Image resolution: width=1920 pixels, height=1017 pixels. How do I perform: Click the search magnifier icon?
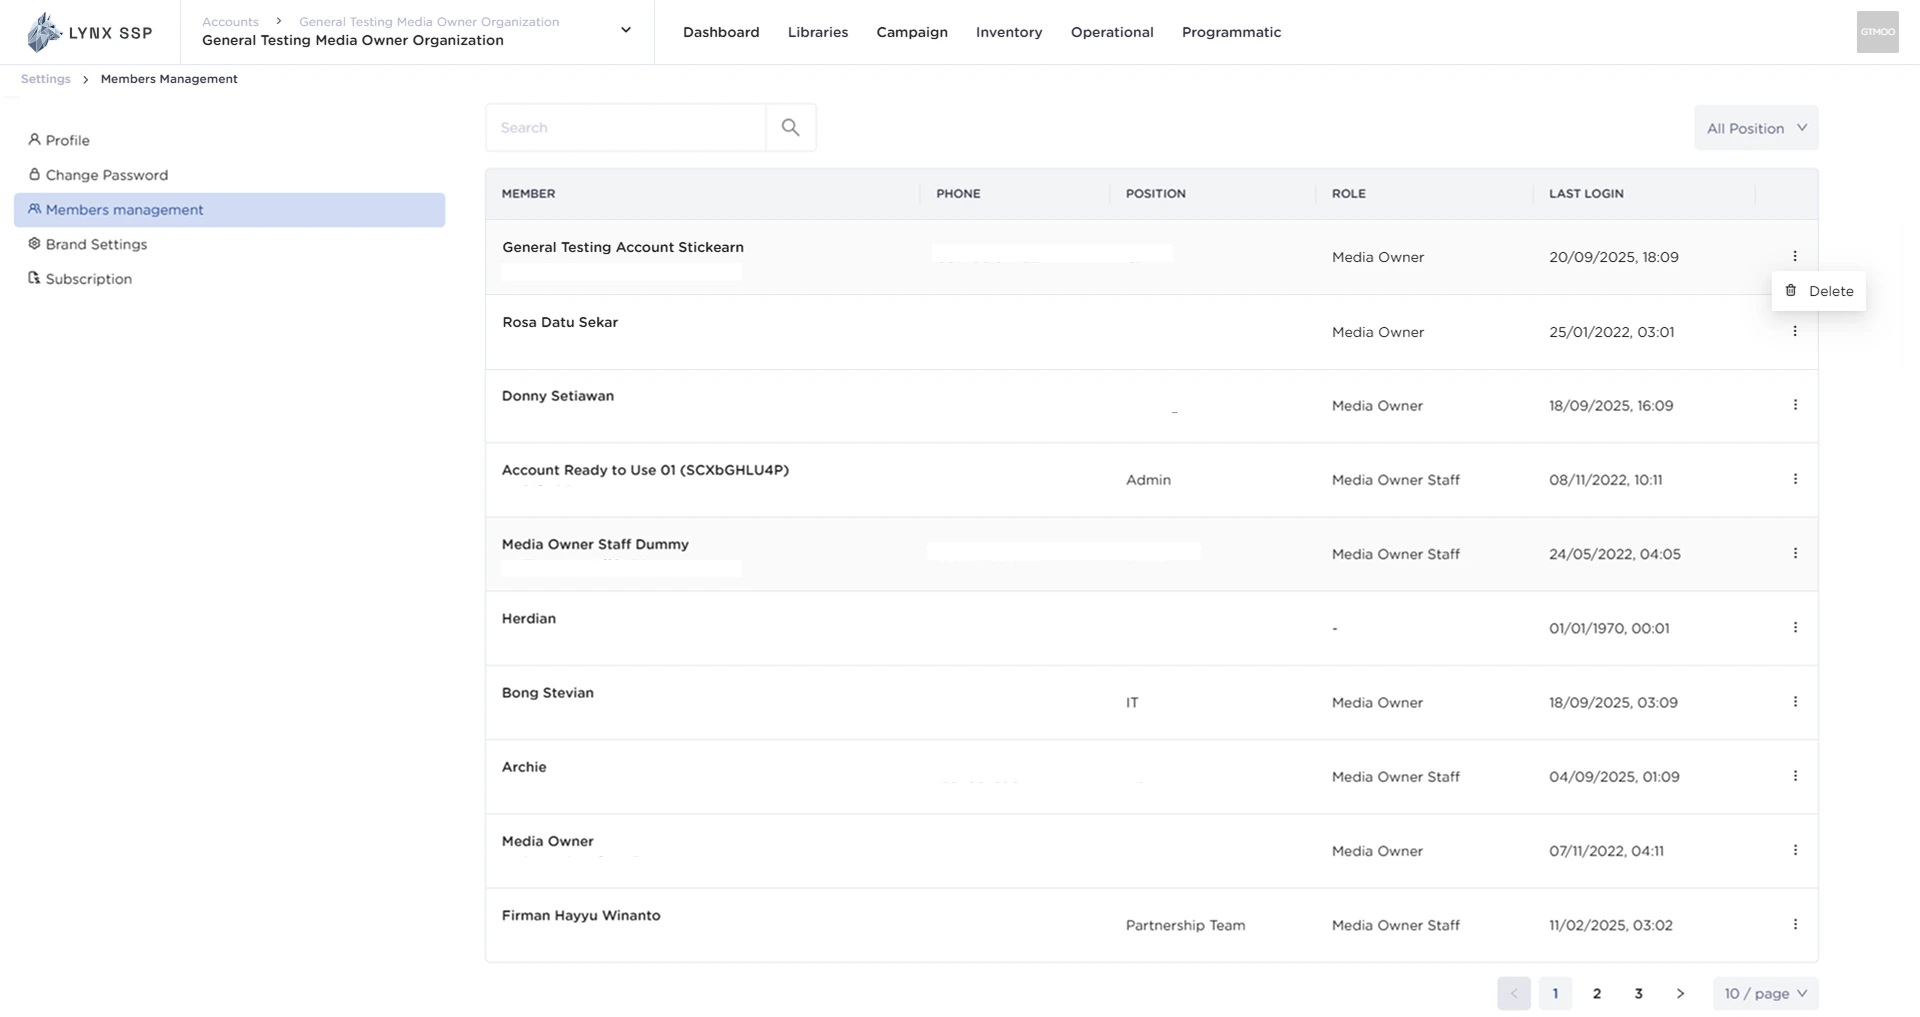pyautogui.click(x=790, y=127)
